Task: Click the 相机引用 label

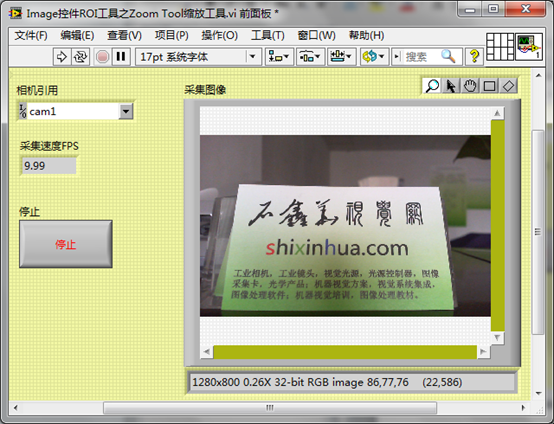Action: [x=37, y=90]
